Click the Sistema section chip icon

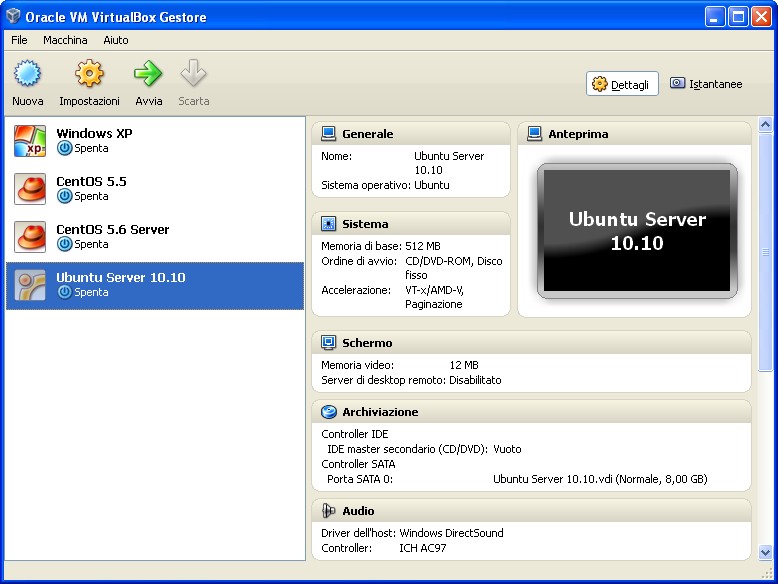(x=329, y=224)
